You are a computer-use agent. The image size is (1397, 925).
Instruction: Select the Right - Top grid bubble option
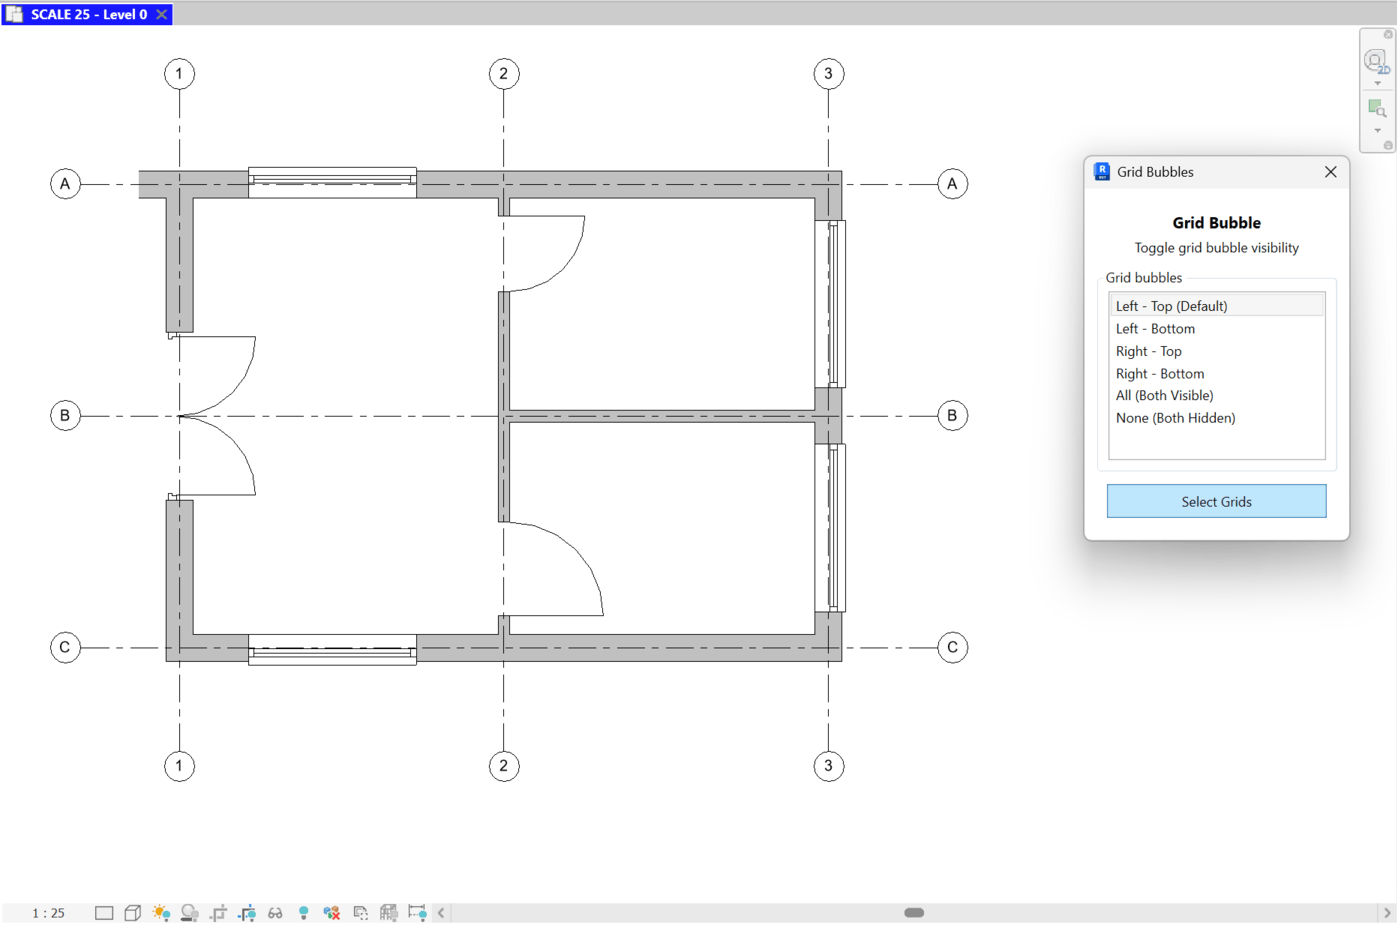pos(1149,351)
